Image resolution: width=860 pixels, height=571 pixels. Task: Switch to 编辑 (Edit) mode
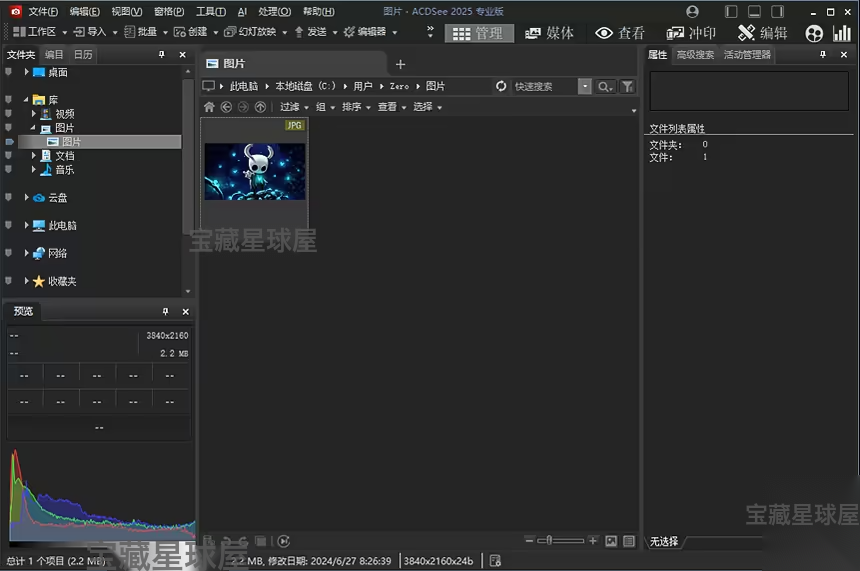tap(763, 33)
